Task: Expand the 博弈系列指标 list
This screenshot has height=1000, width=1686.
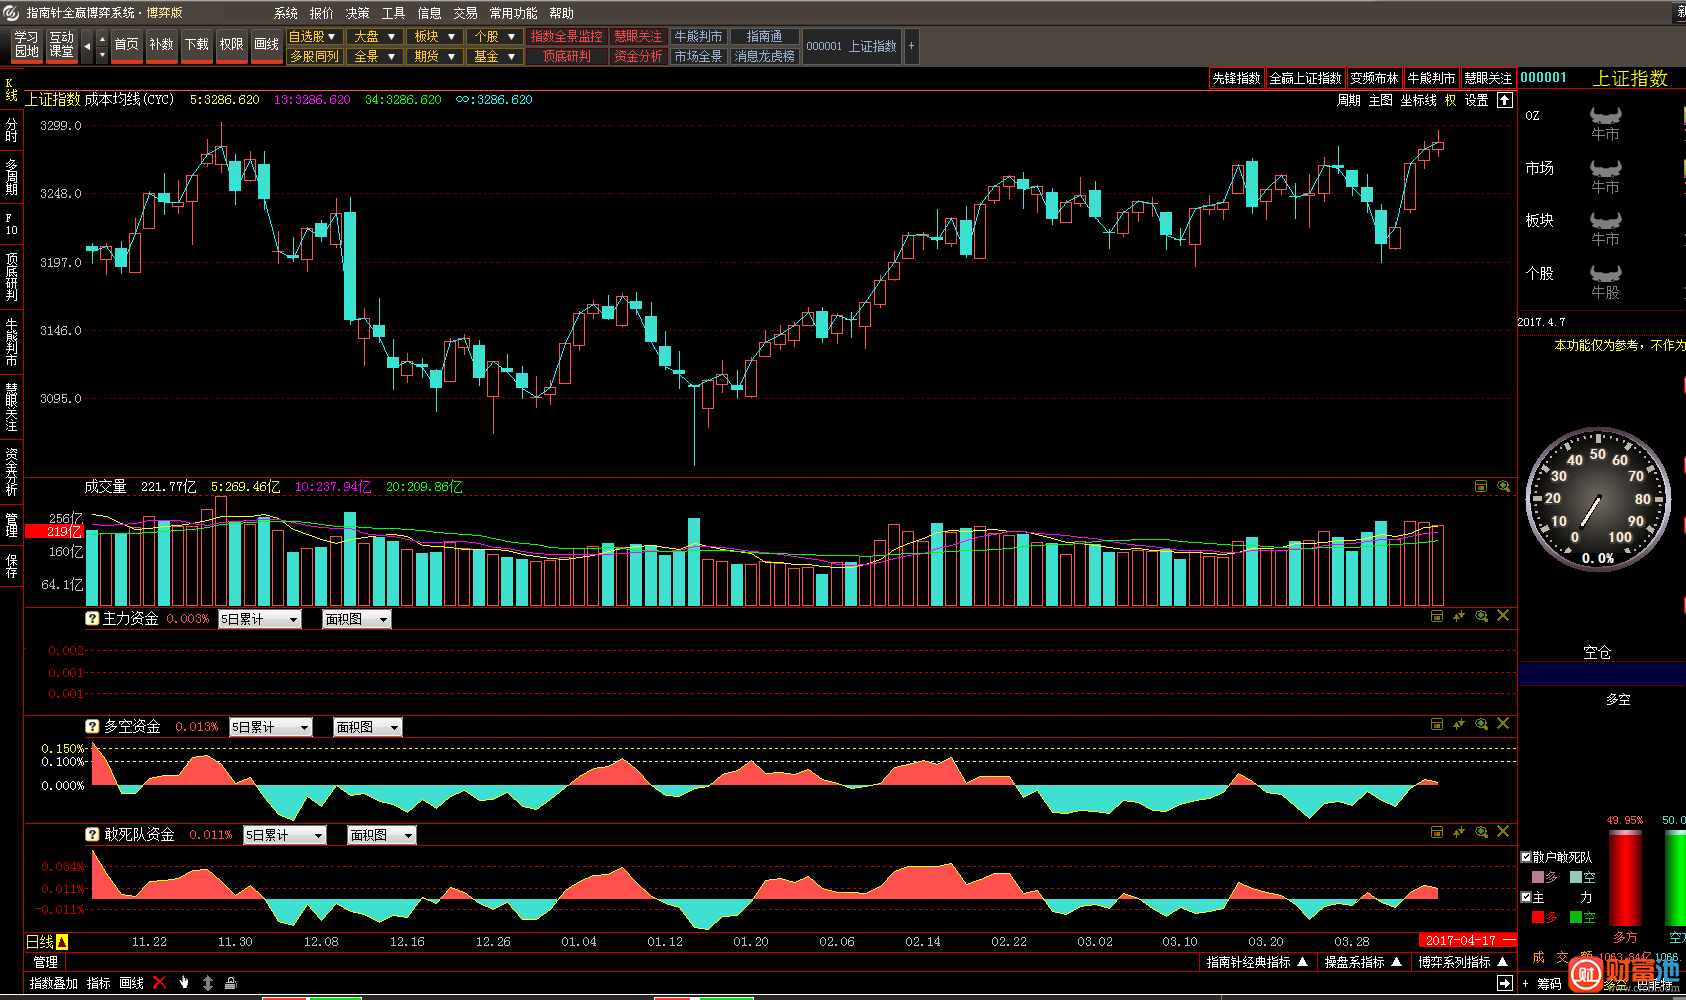Action: pyautogui.click(x=1463, y=962)
